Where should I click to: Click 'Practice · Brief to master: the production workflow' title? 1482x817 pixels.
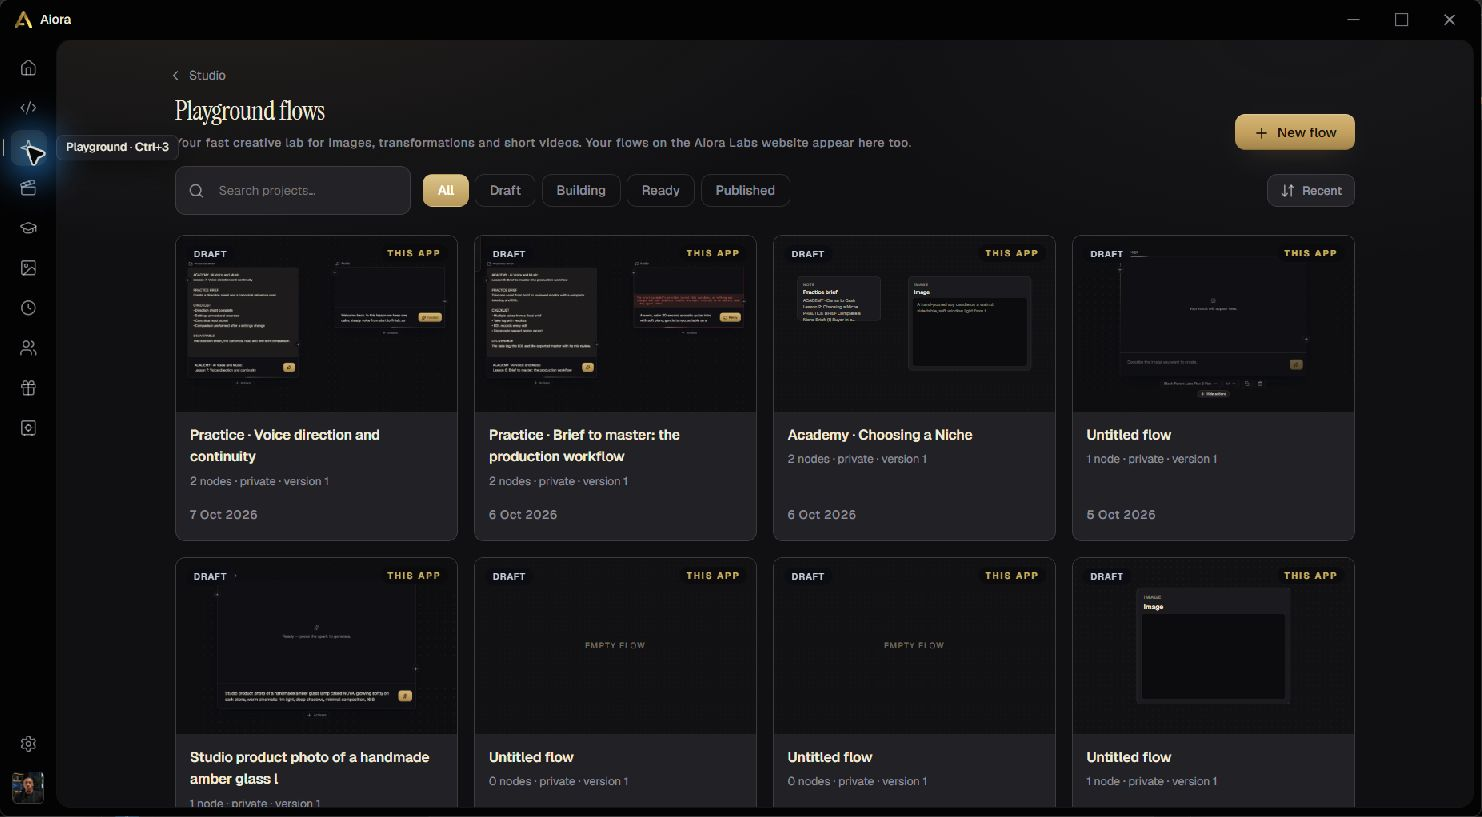[584, 446]
